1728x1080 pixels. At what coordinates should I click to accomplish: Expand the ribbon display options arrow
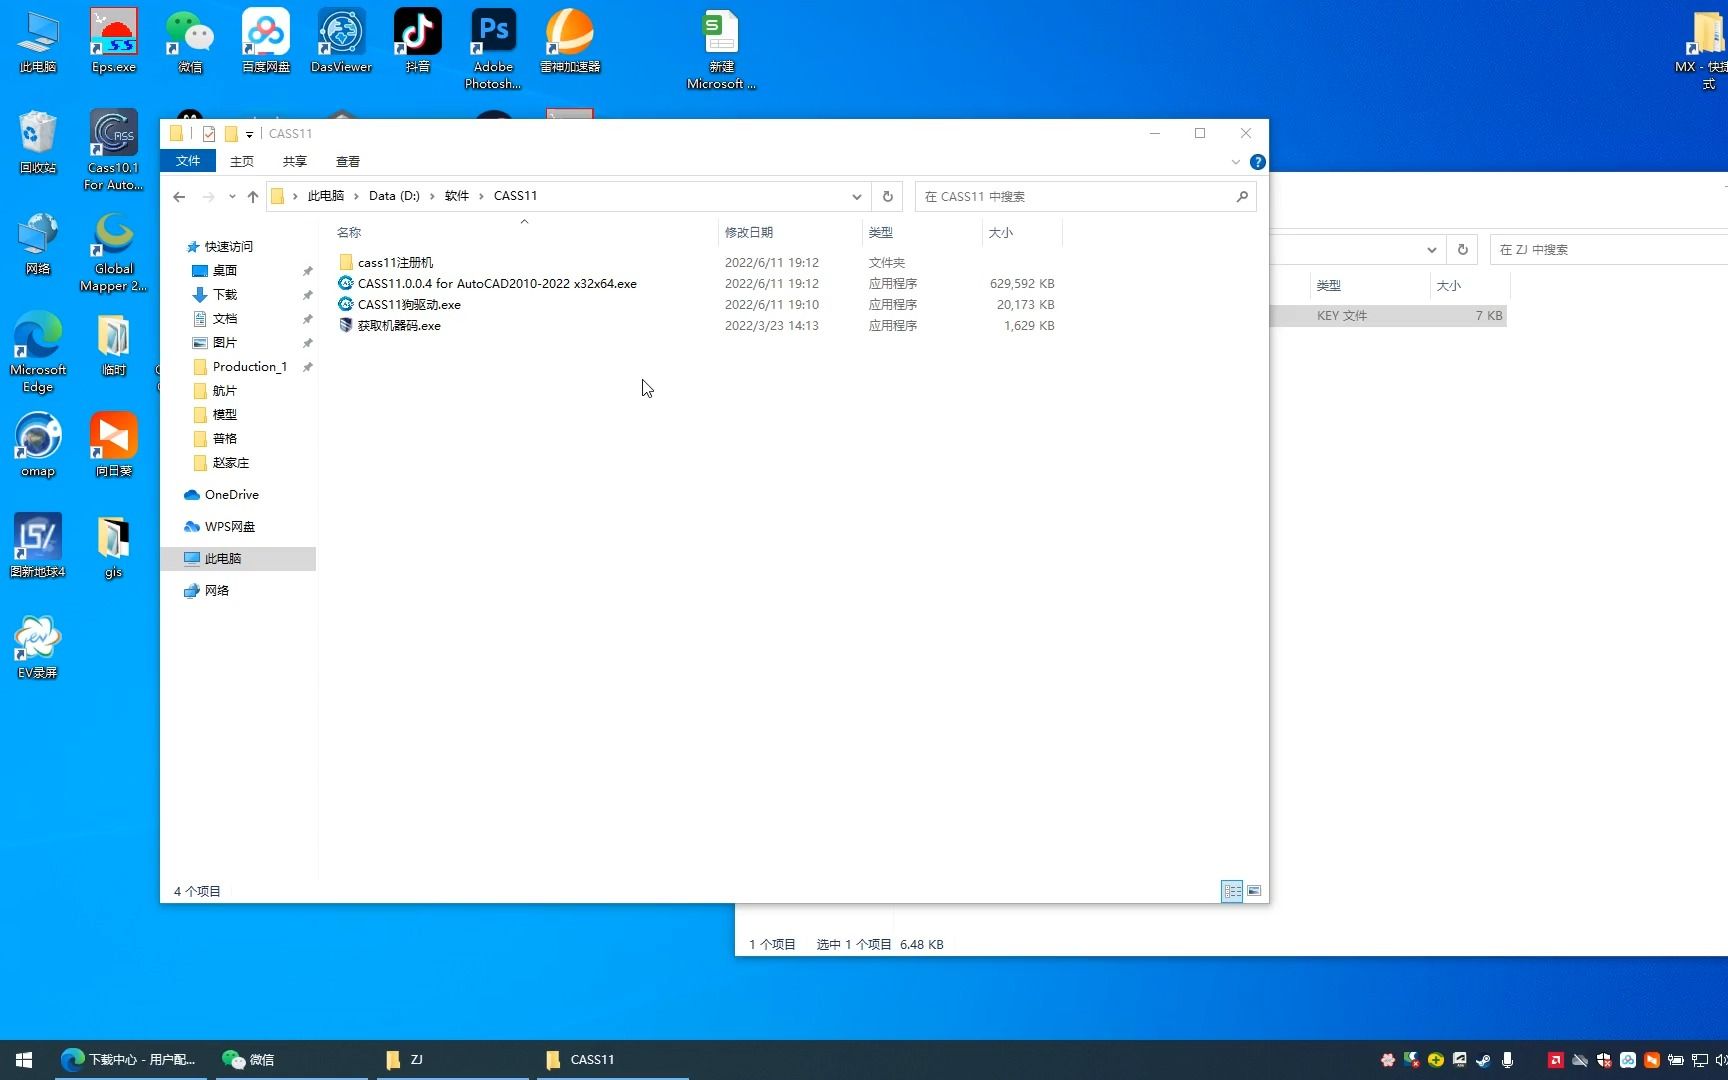click(x=1235, y=161)
